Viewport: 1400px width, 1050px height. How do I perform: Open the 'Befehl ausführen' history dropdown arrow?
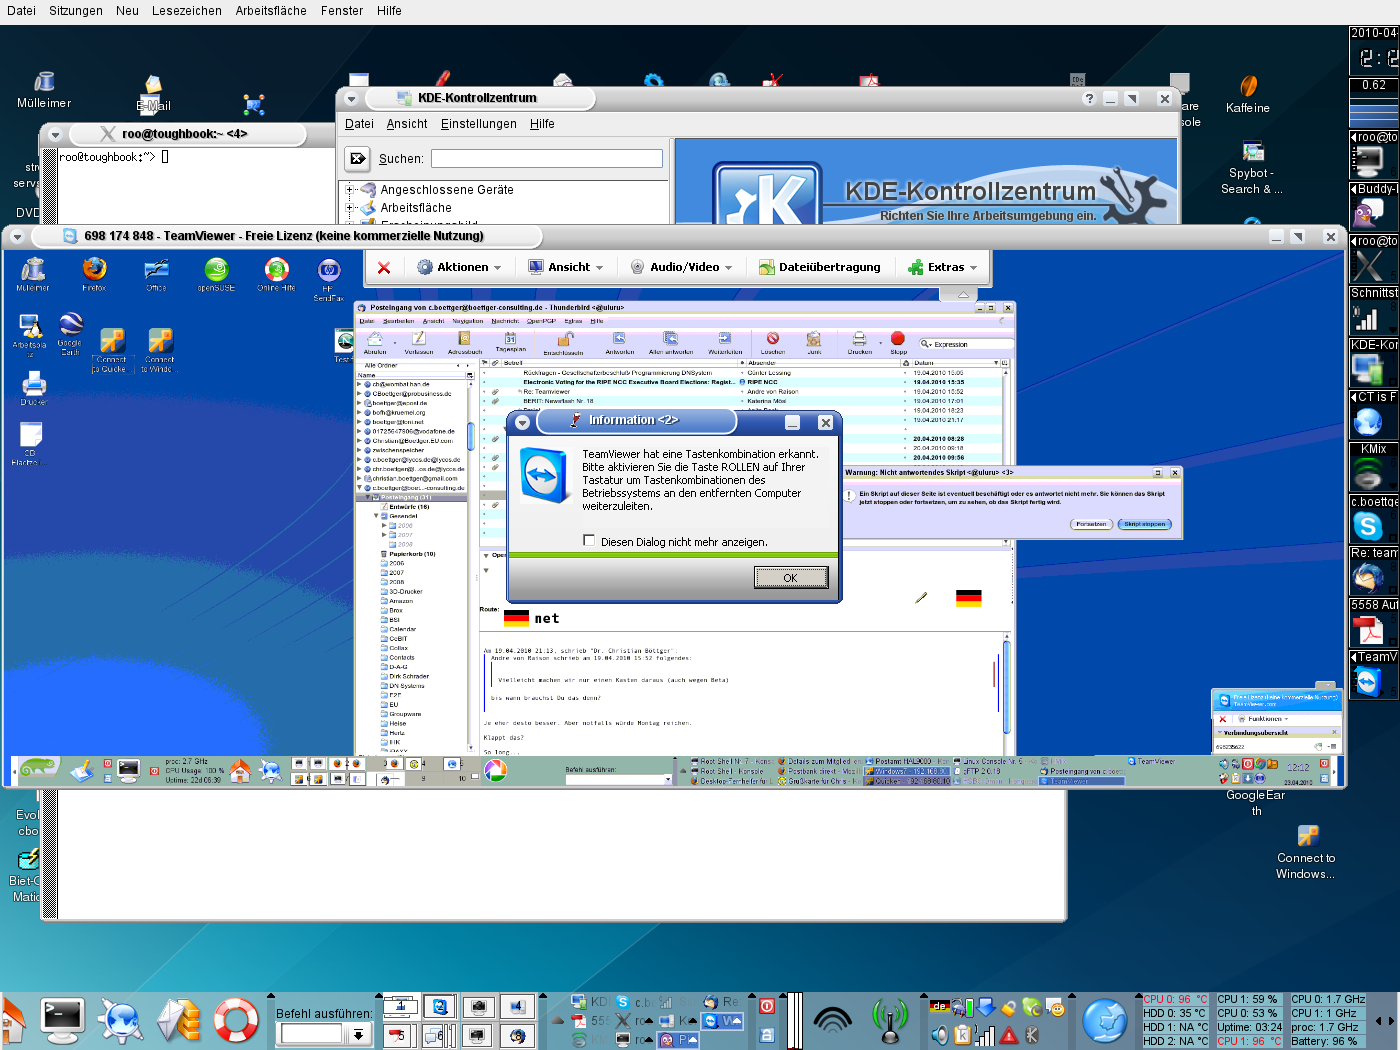[x=357, y=1034]
